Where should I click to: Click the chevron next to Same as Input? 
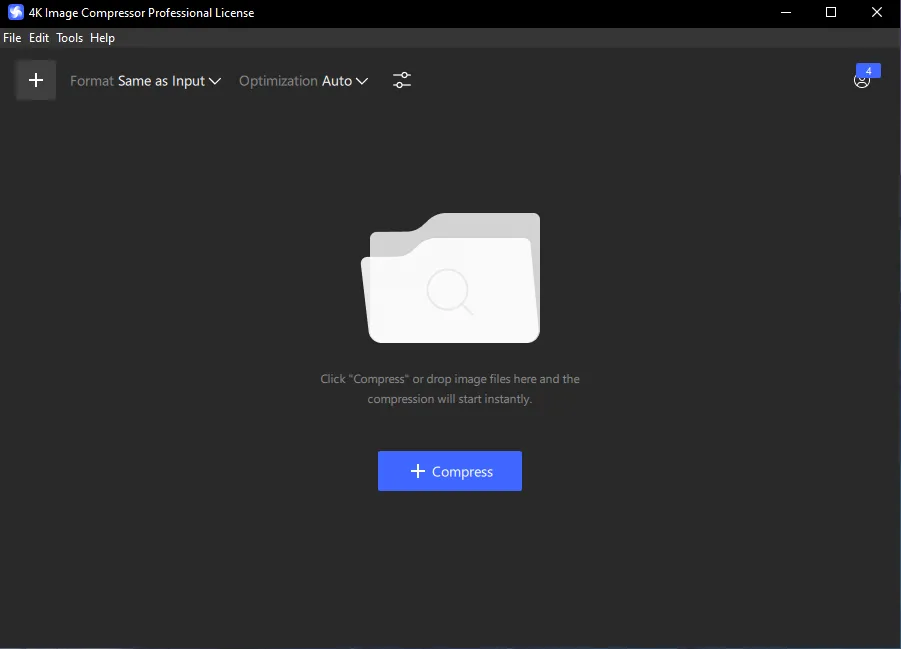(215, 82)
